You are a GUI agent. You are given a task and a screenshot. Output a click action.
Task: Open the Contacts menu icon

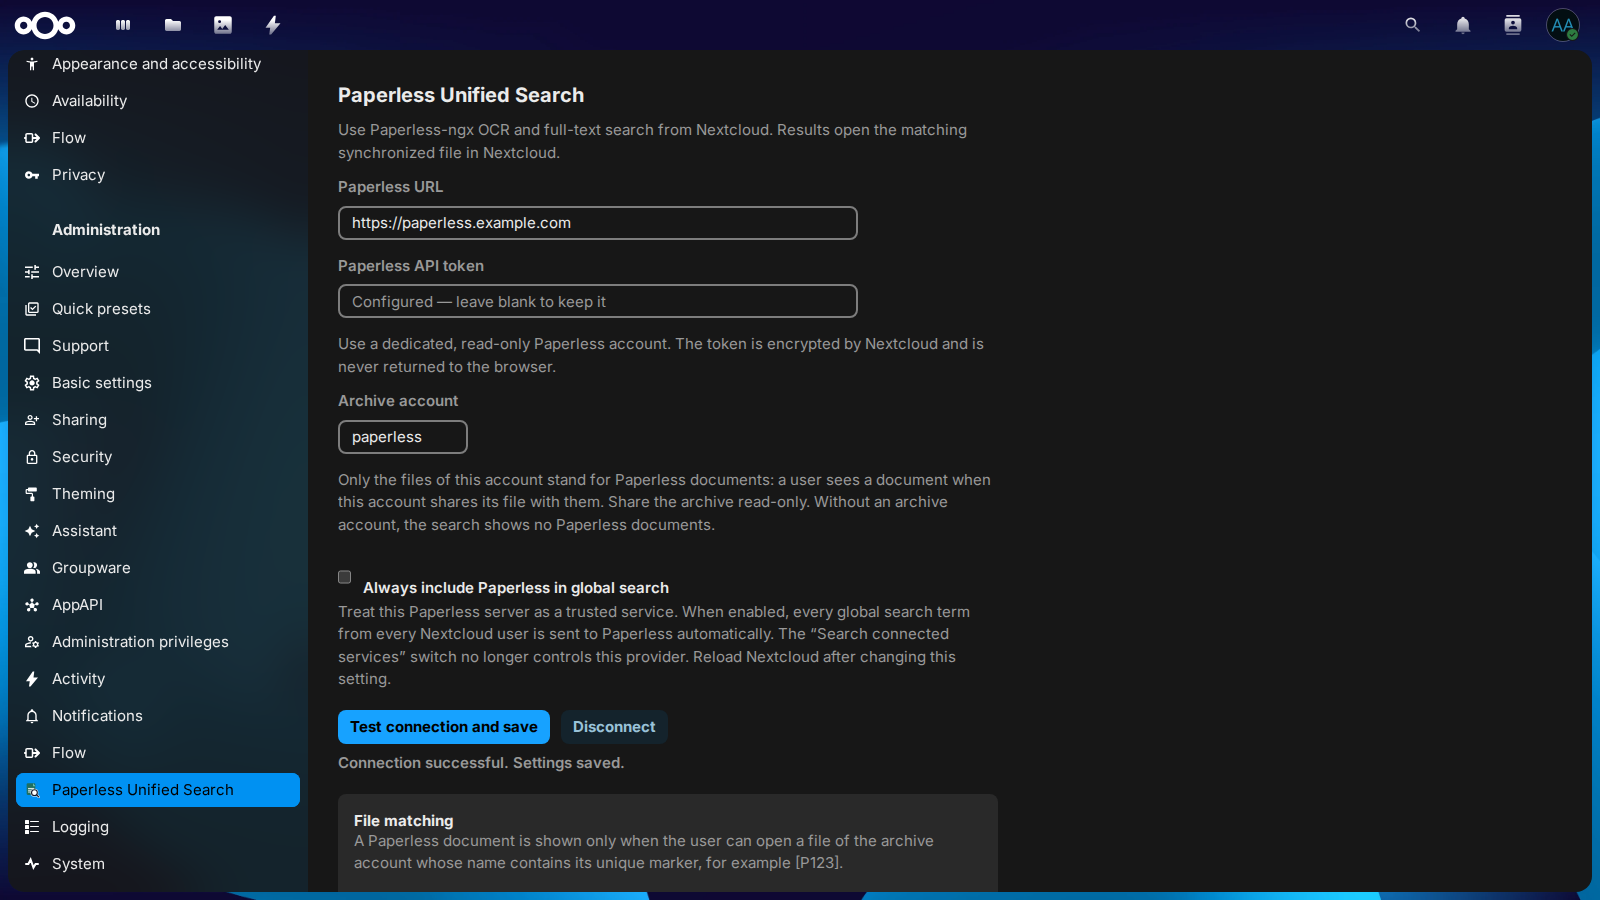coord(1513,25)
